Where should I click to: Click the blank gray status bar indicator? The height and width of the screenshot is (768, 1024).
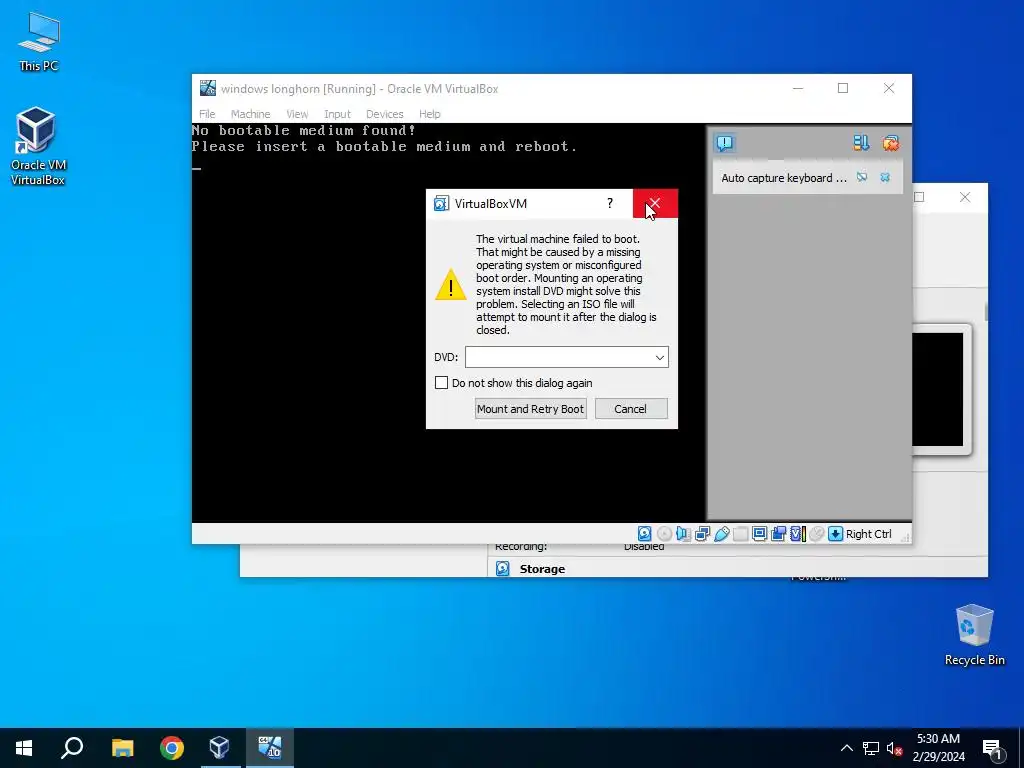741,534
